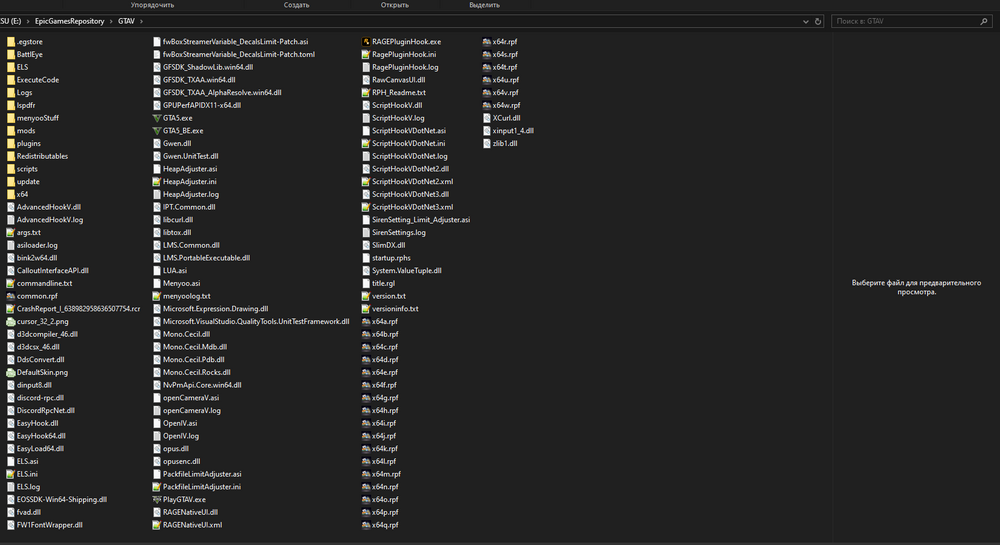
Task: Select RAGENativeUI.dll file name
Action: point(190,512)
